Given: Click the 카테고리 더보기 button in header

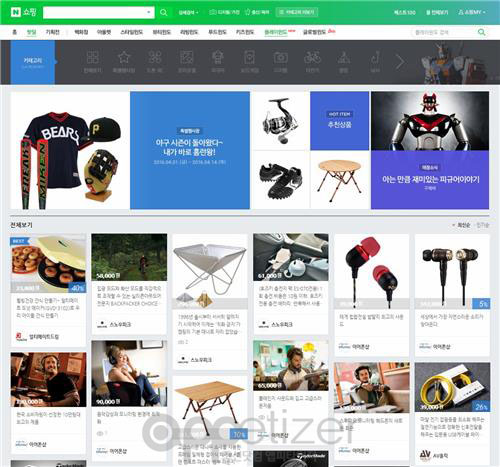Looking at the screenshot, I should pyautogui.click(x=297, y=12).
